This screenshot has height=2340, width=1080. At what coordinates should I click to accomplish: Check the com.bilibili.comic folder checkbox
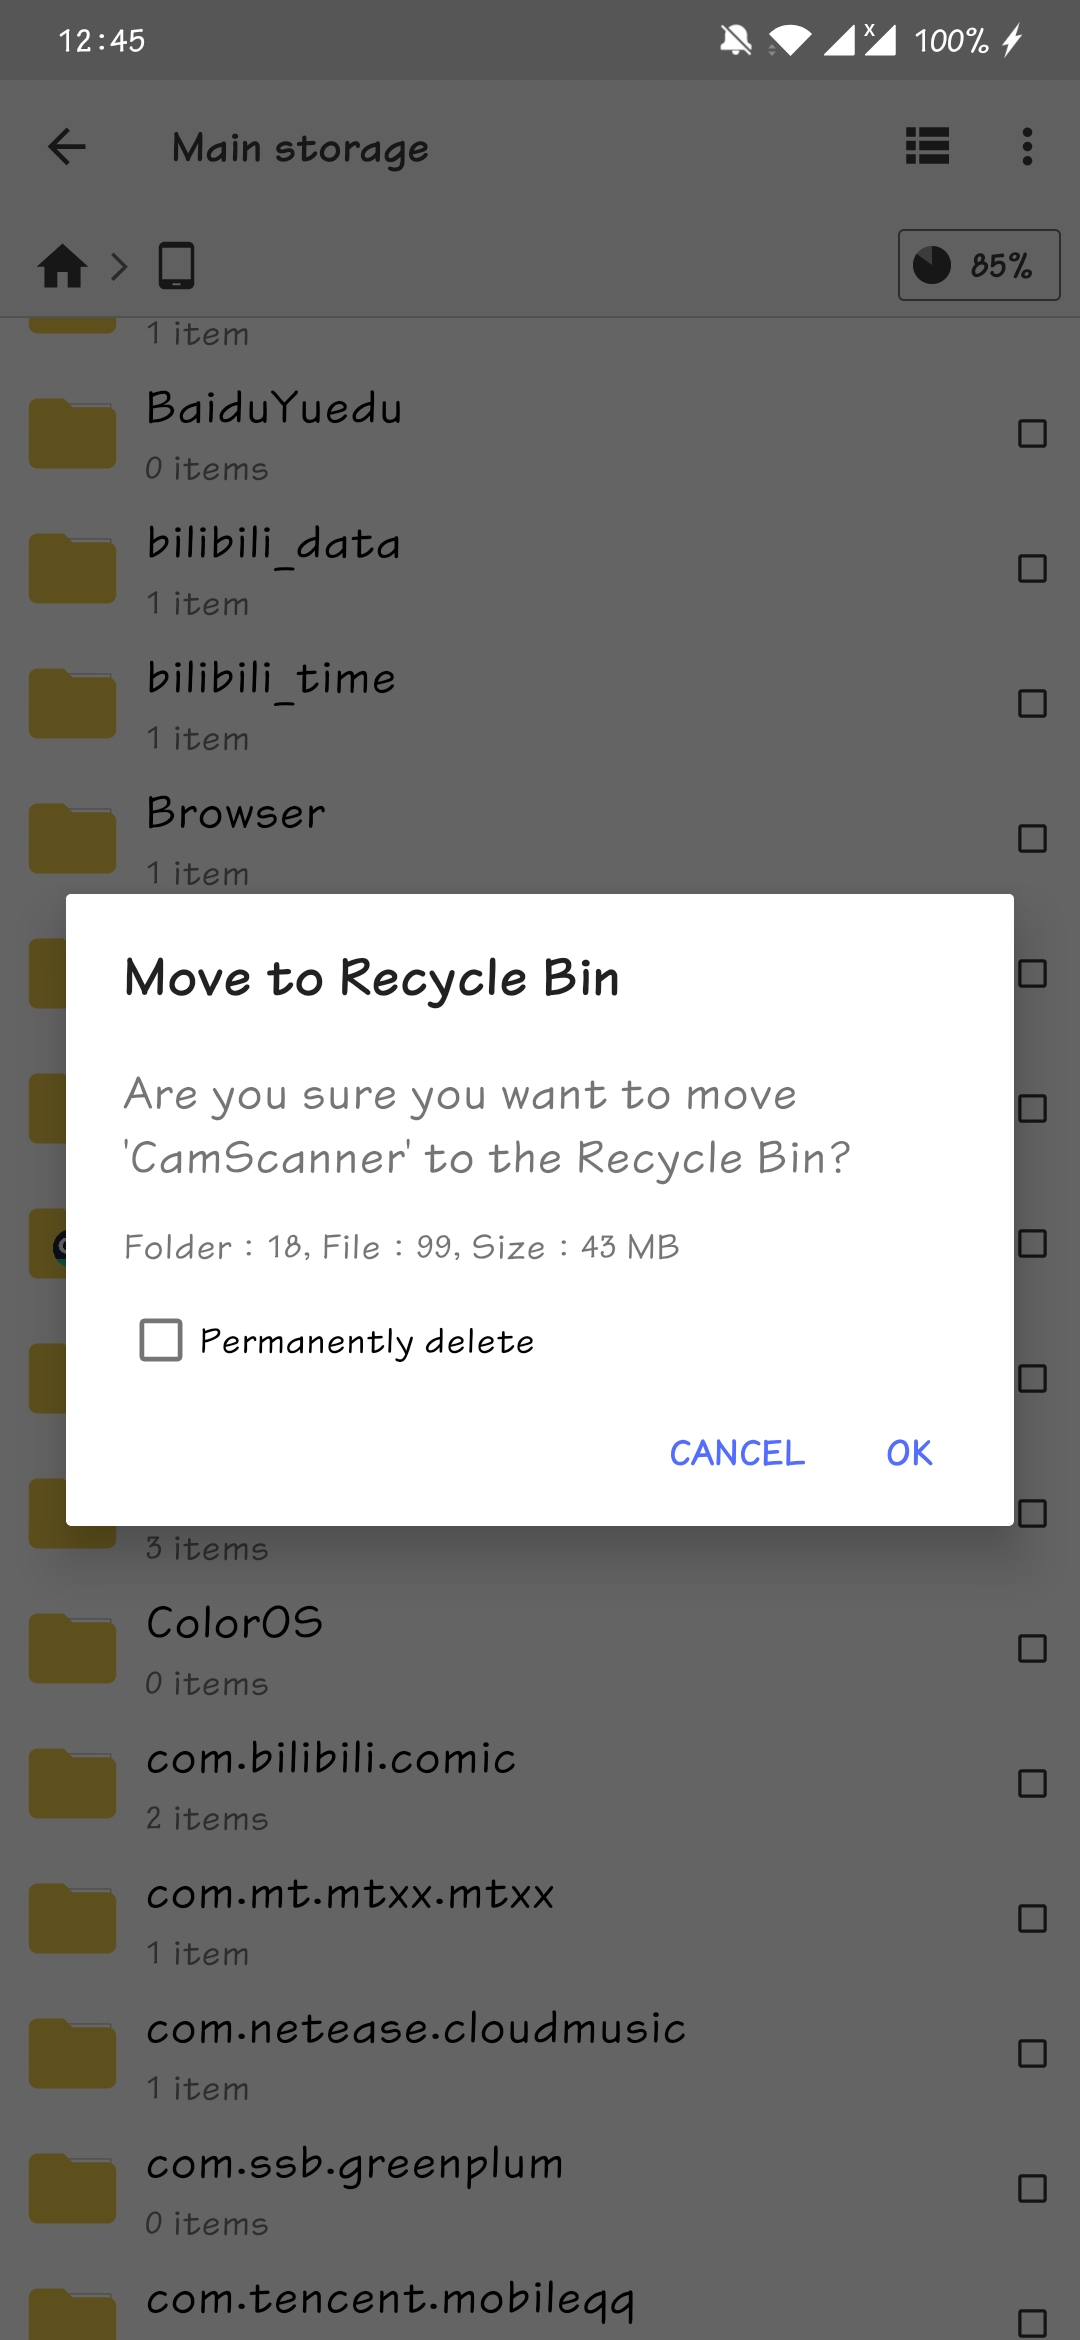(1032, 1784)
